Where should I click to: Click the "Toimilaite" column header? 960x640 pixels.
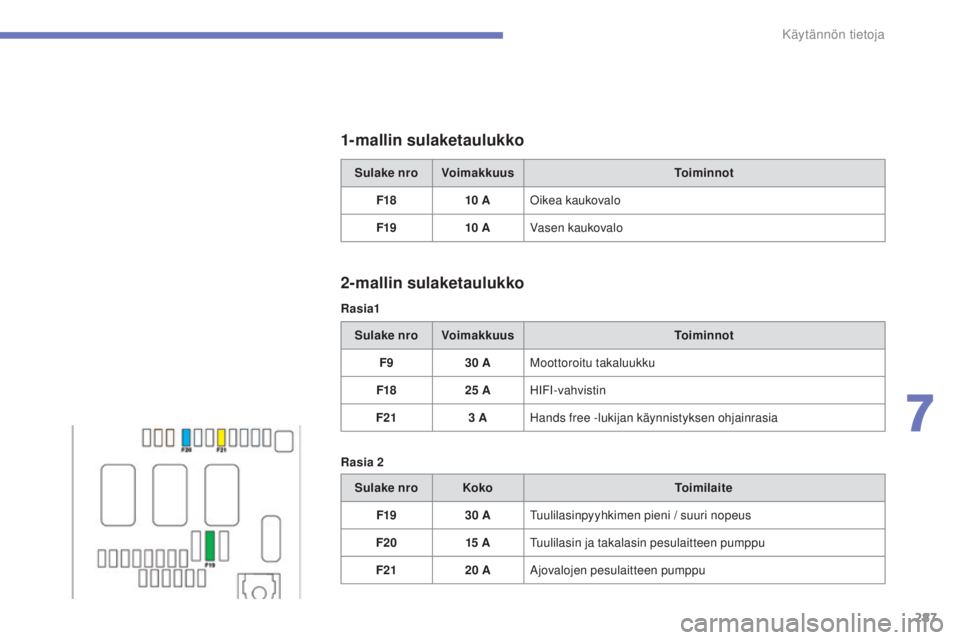(x=704, y=488)
